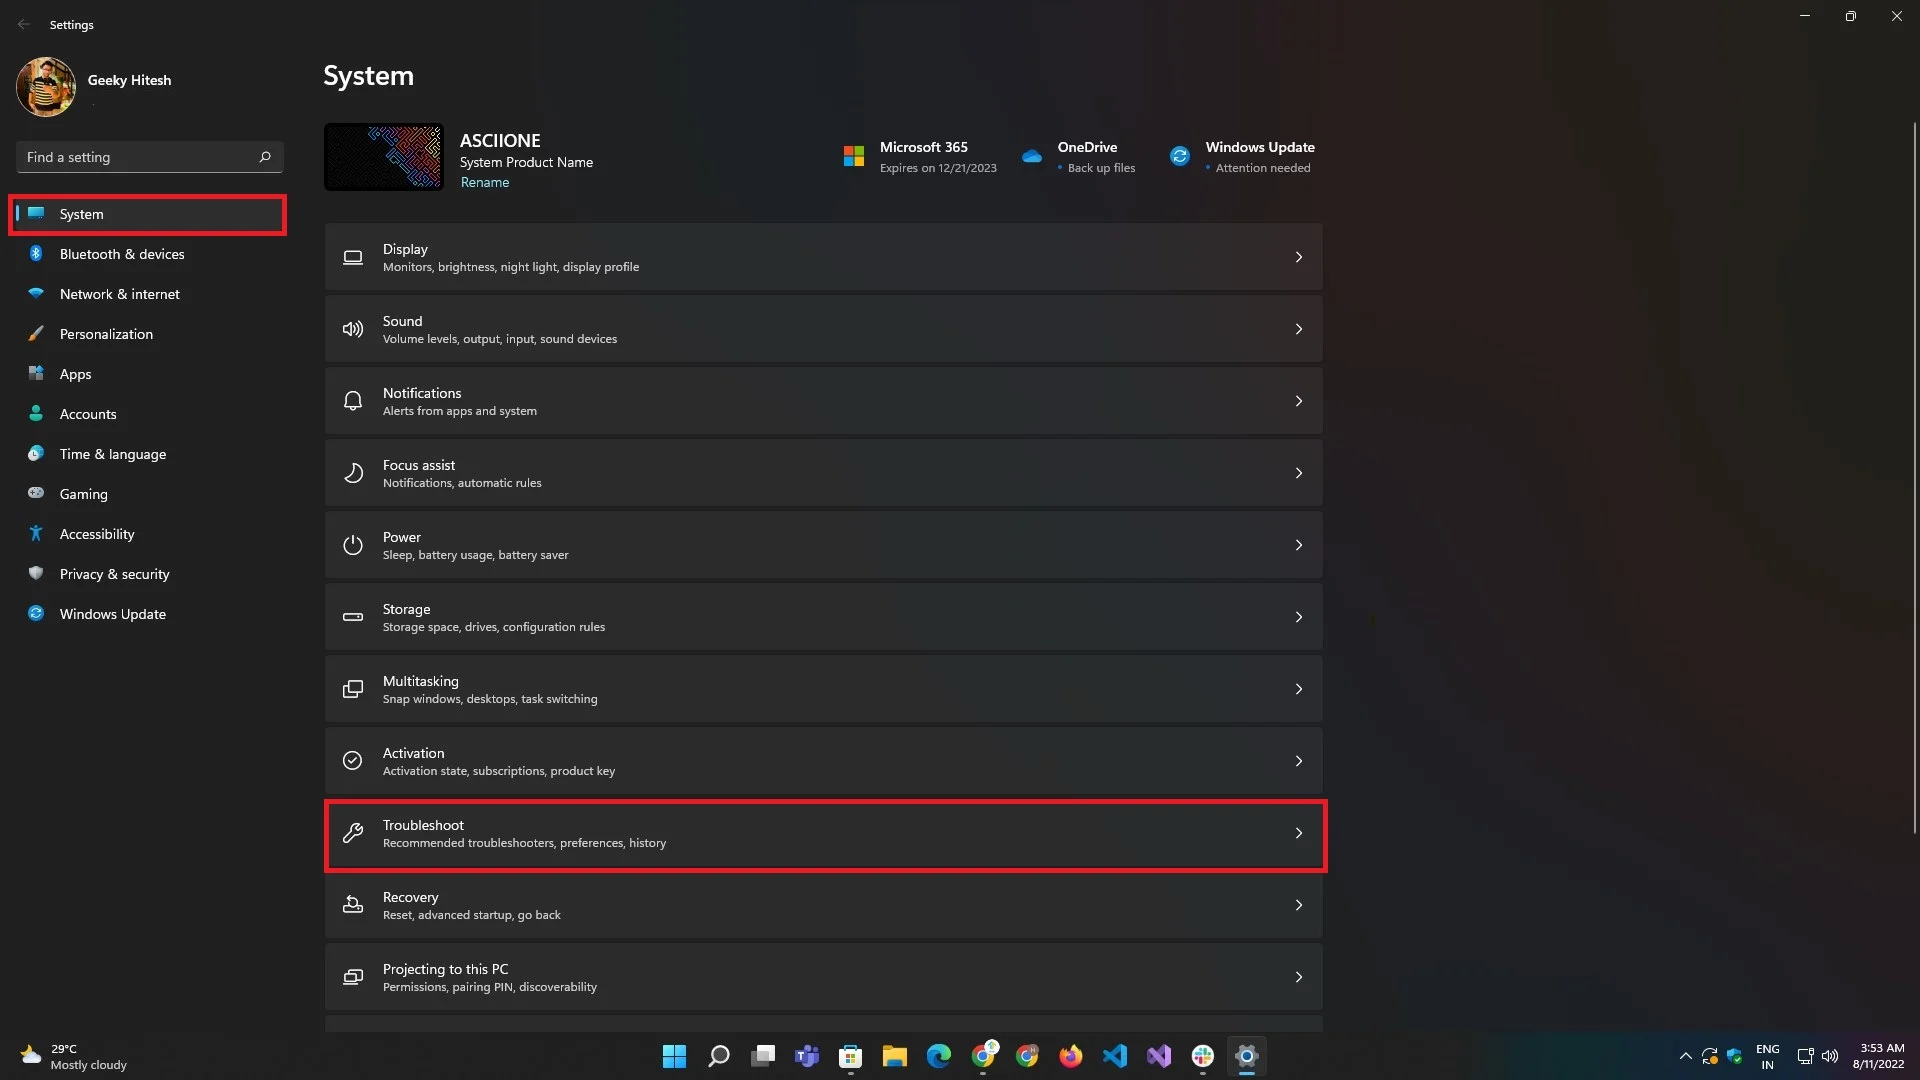
Task: Click the Storage drive icon
Action: (x=352, y=617)
